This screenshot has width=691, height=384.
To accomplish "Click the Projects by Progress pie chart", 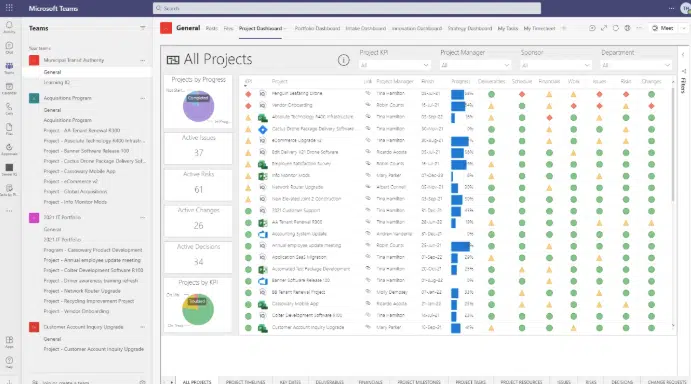I will (x=198, y=106).
